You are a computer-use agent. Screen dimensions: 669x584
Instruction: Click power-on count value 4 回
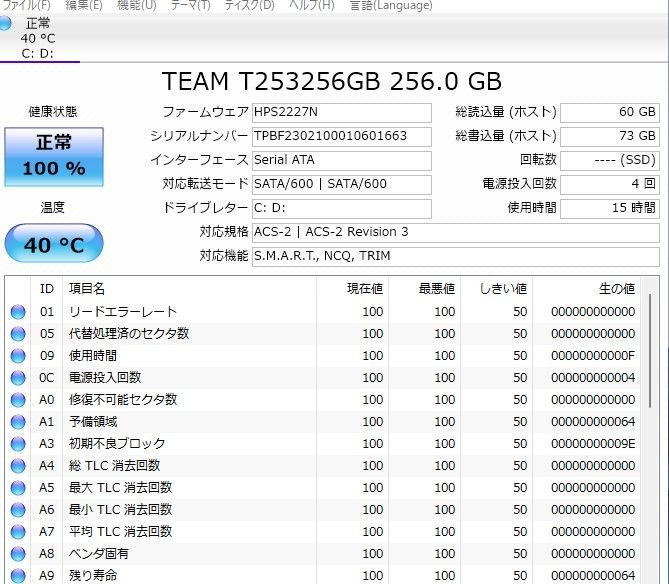(x=610, y=184)
